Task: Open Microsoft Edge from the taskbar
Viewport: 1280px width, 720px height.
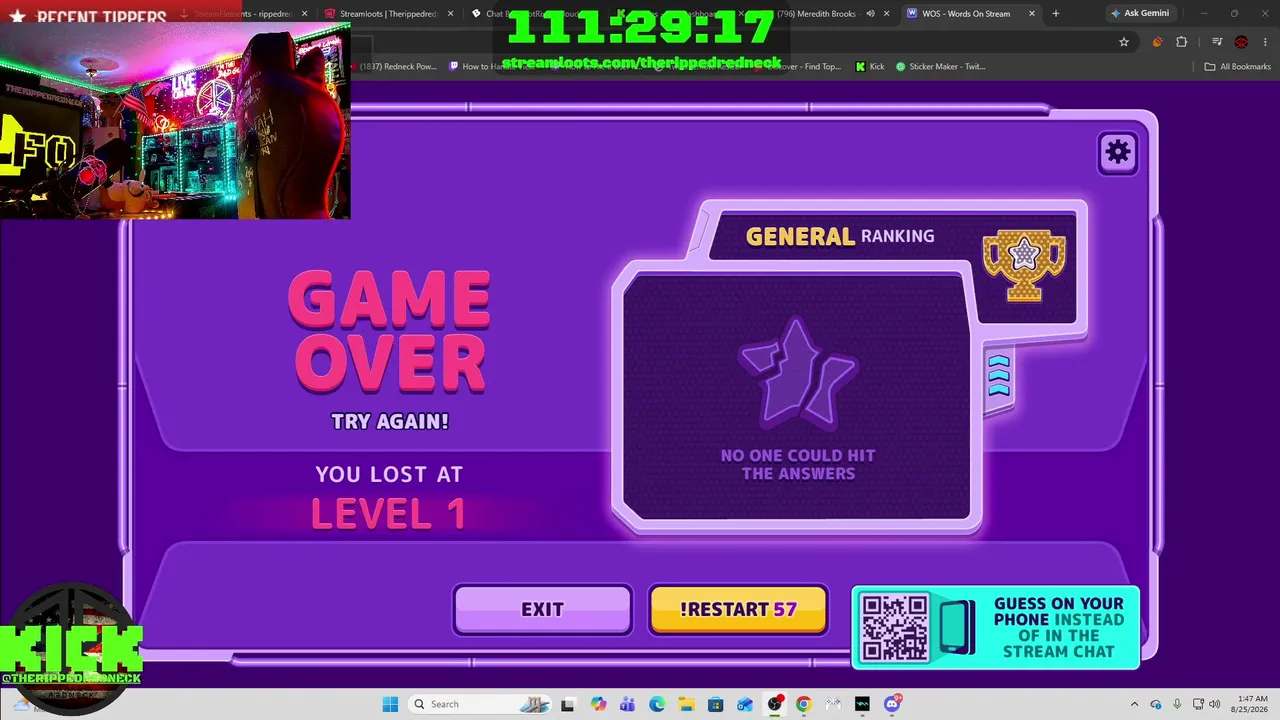Action: [x=657, y=704]
